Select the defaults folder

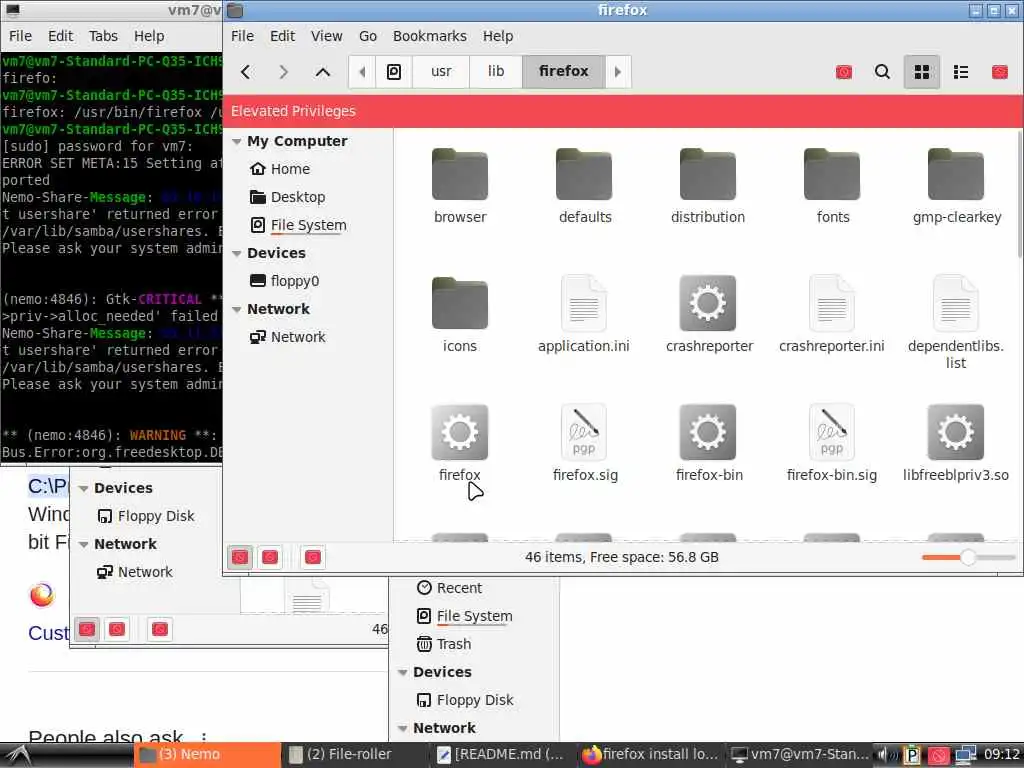(584, 186)
